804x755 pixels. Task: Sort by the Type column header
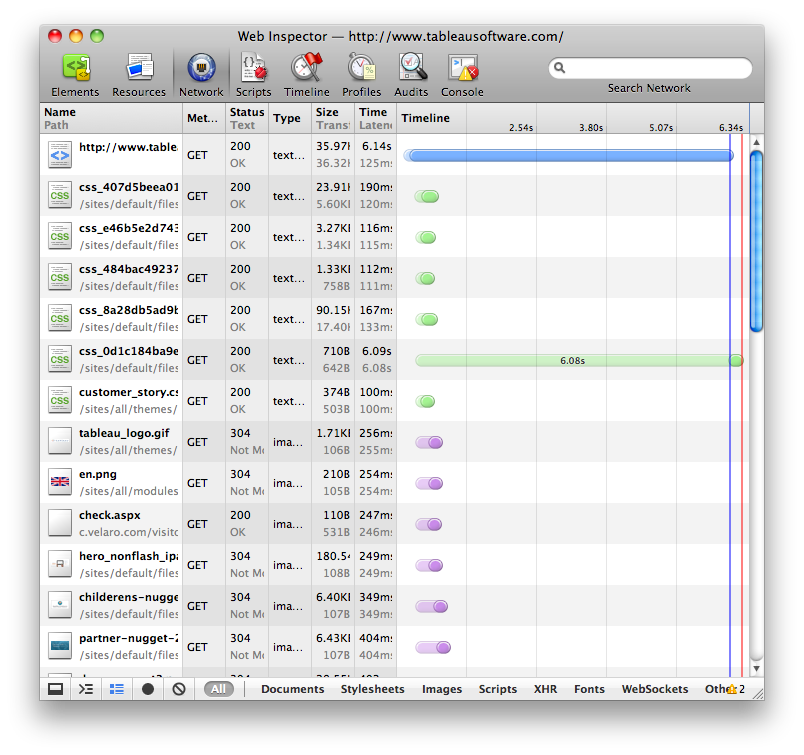[x=290, y=118]
